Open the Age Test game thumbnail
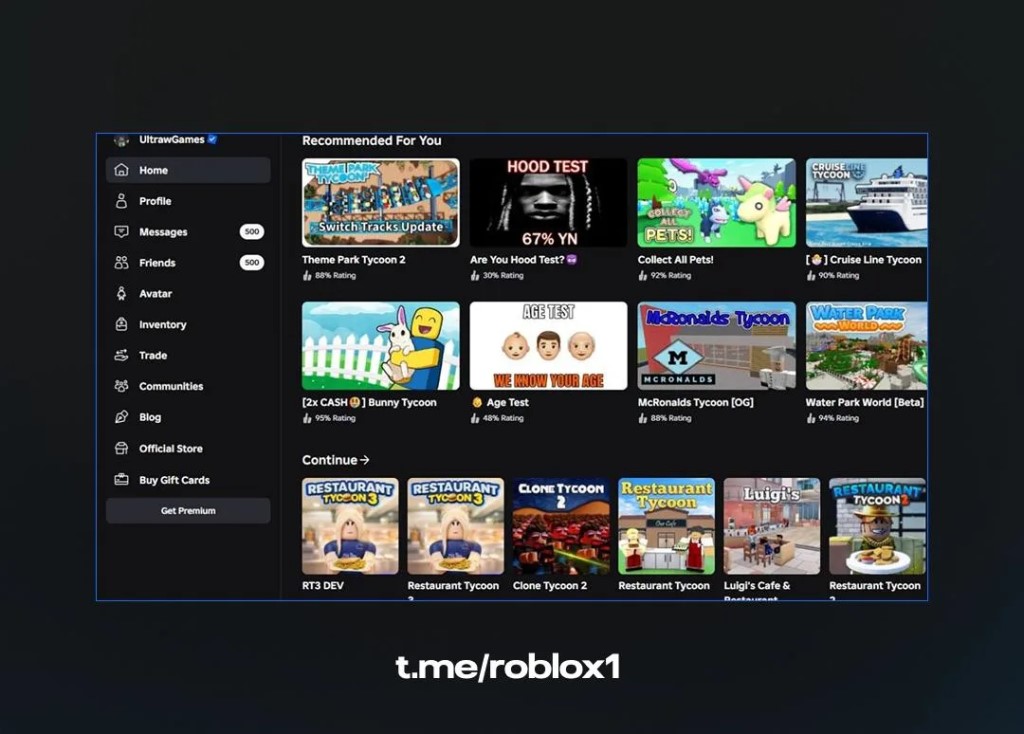This screenshot has height=734, width=1024. [549, 345]
